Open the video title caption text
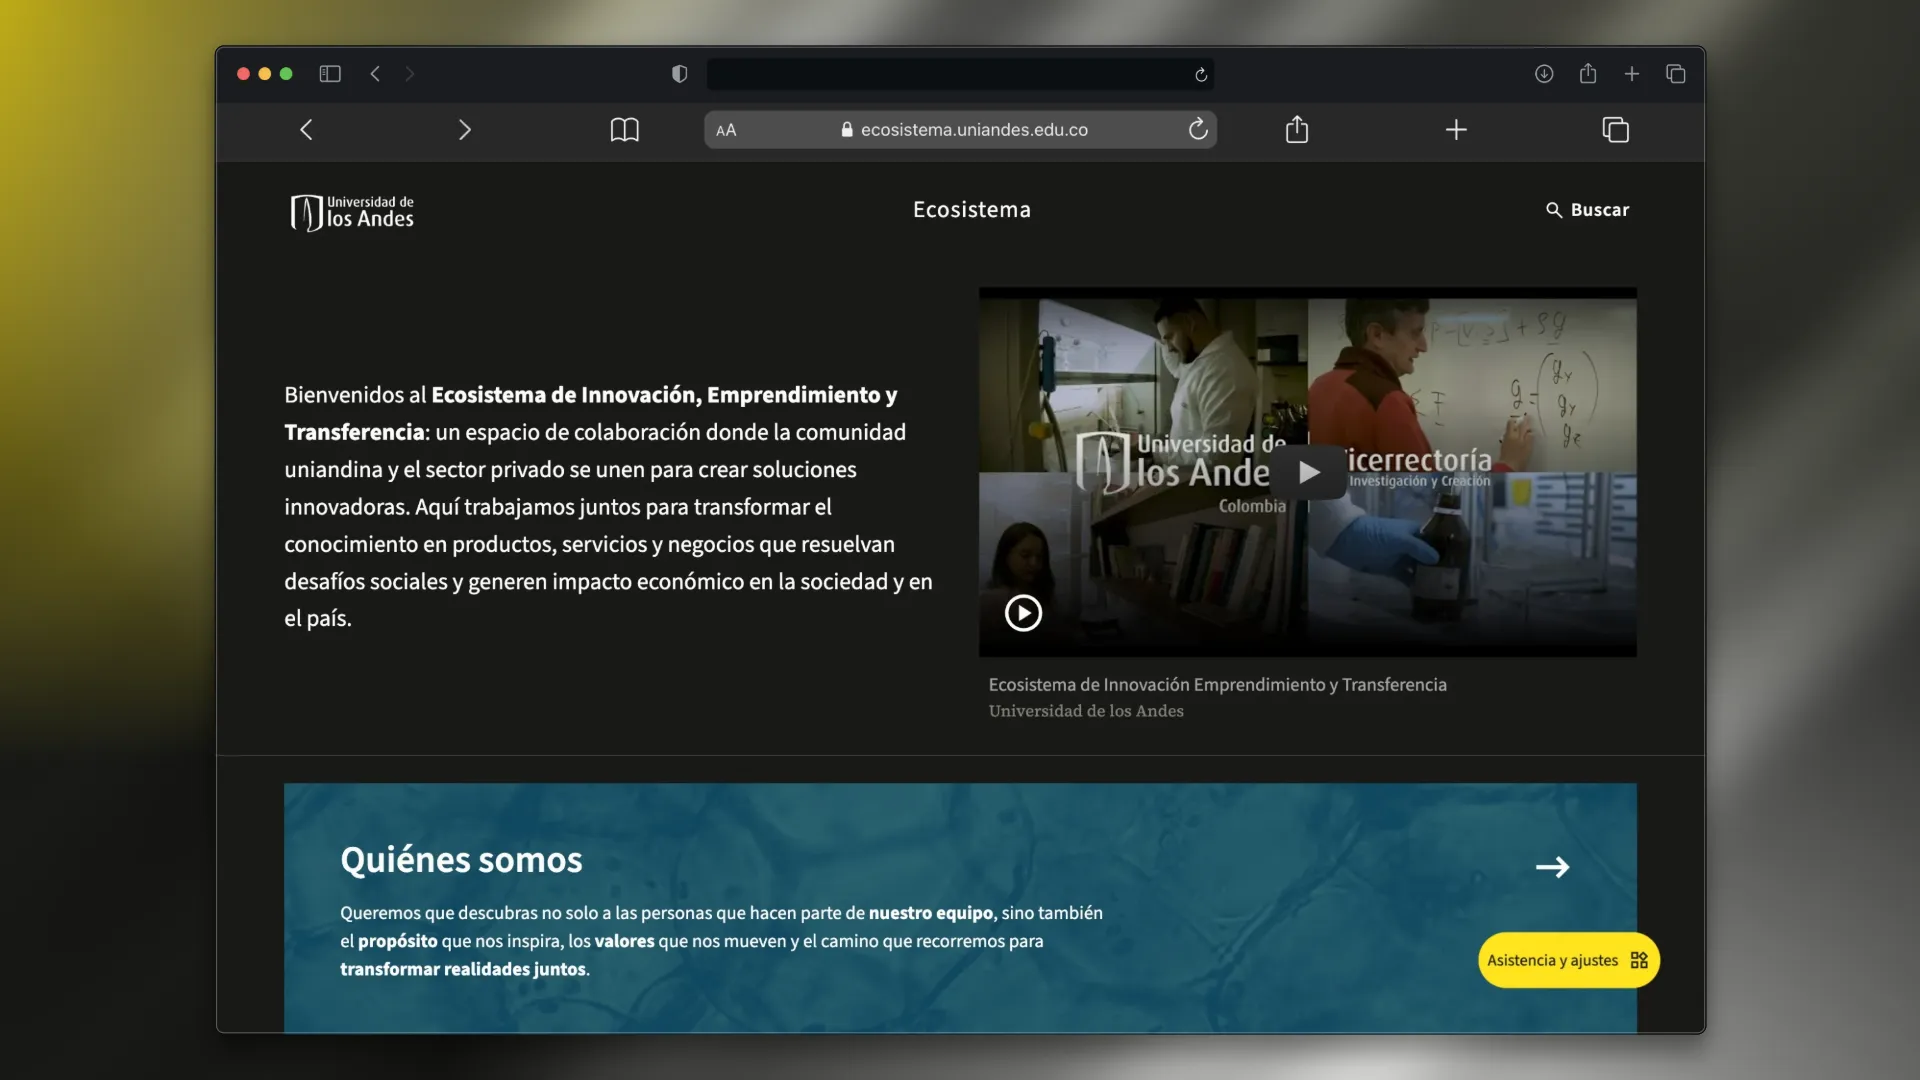The height and width of the screenshot is (1080, 1920). (1218, 685)
